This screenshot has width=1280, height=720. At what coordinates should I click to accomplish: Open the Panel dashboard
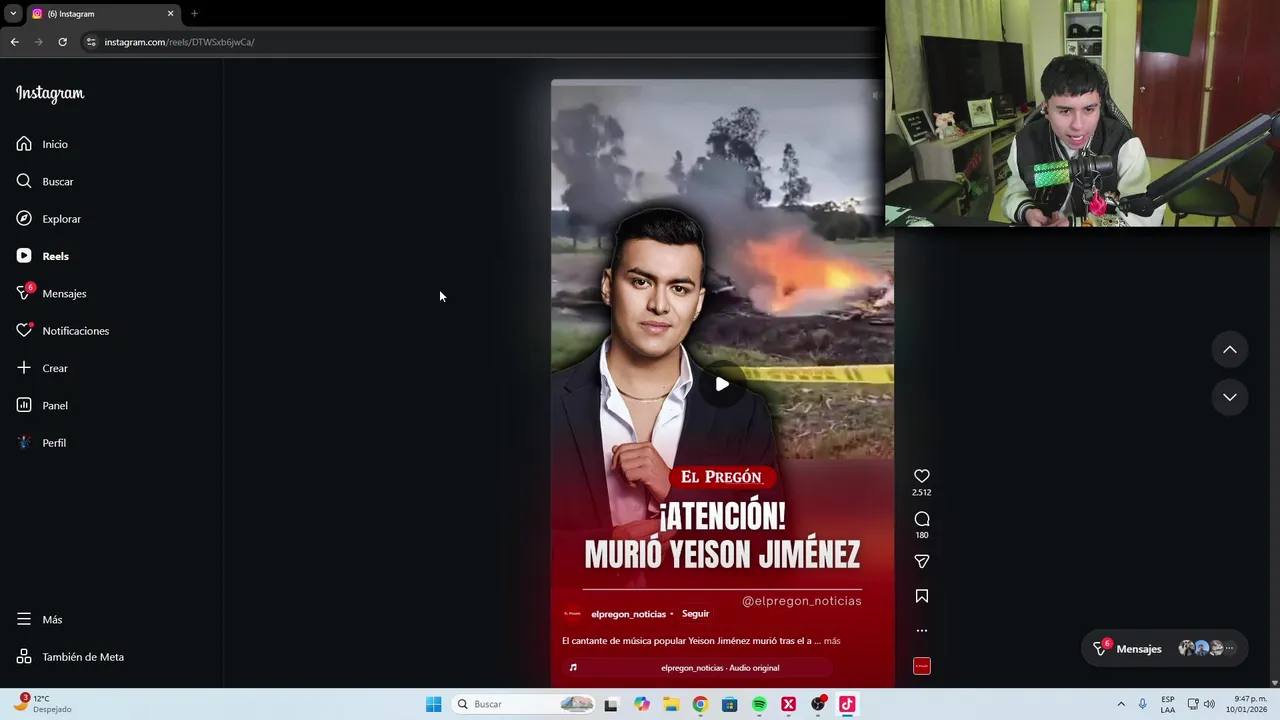[x=42, y=405]
